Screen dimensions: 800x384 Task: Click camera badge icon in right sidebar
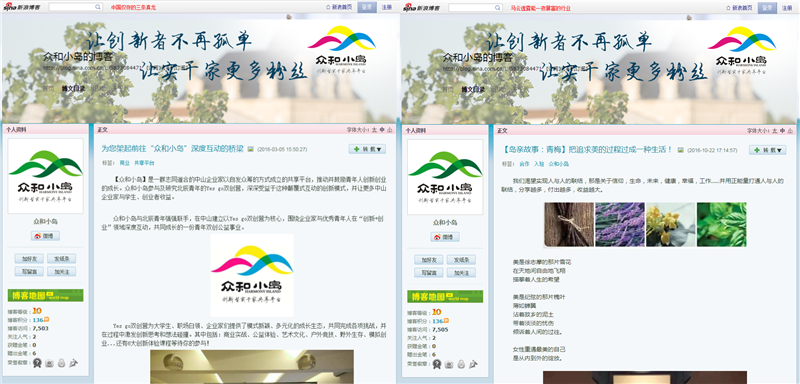(x=449, y=364)
